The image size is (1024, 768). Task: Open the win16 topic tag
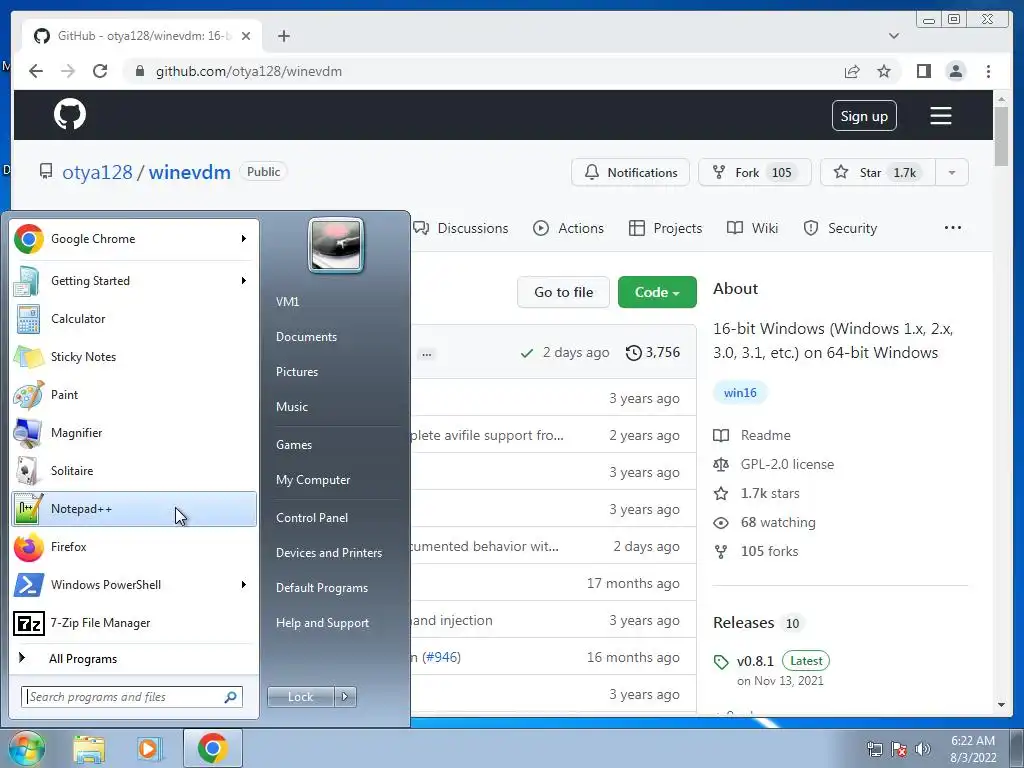coord(740,392)
